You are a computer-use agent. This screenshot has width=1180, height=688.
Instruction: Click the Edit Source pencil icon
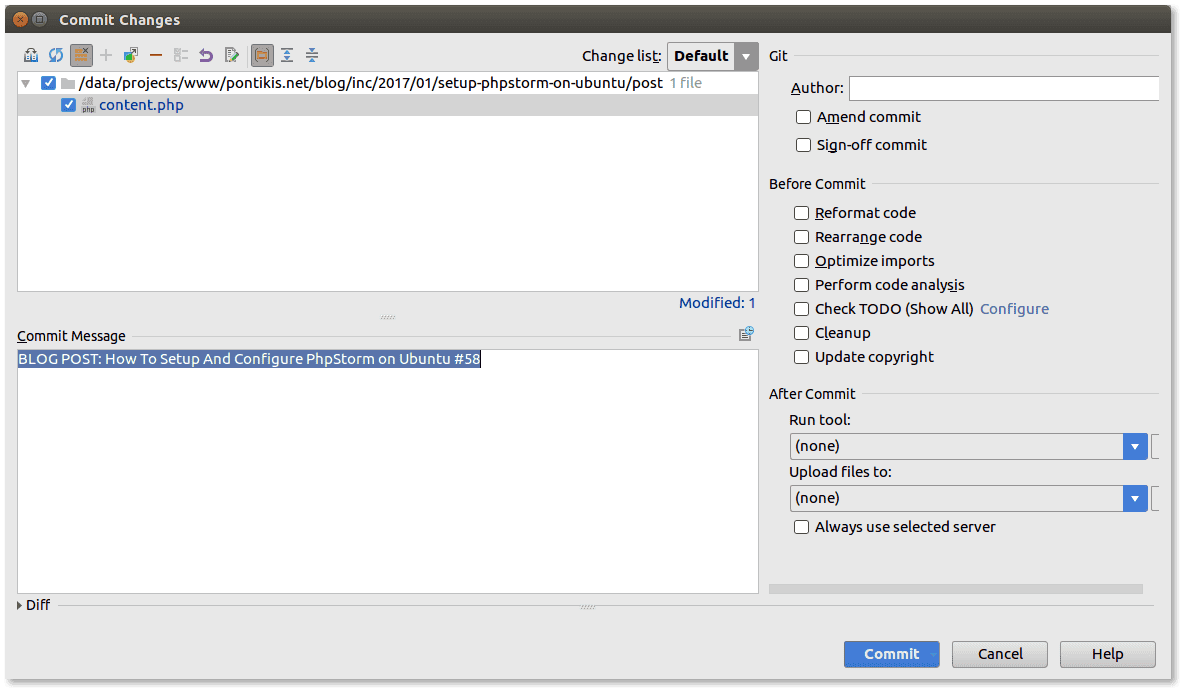232,55
